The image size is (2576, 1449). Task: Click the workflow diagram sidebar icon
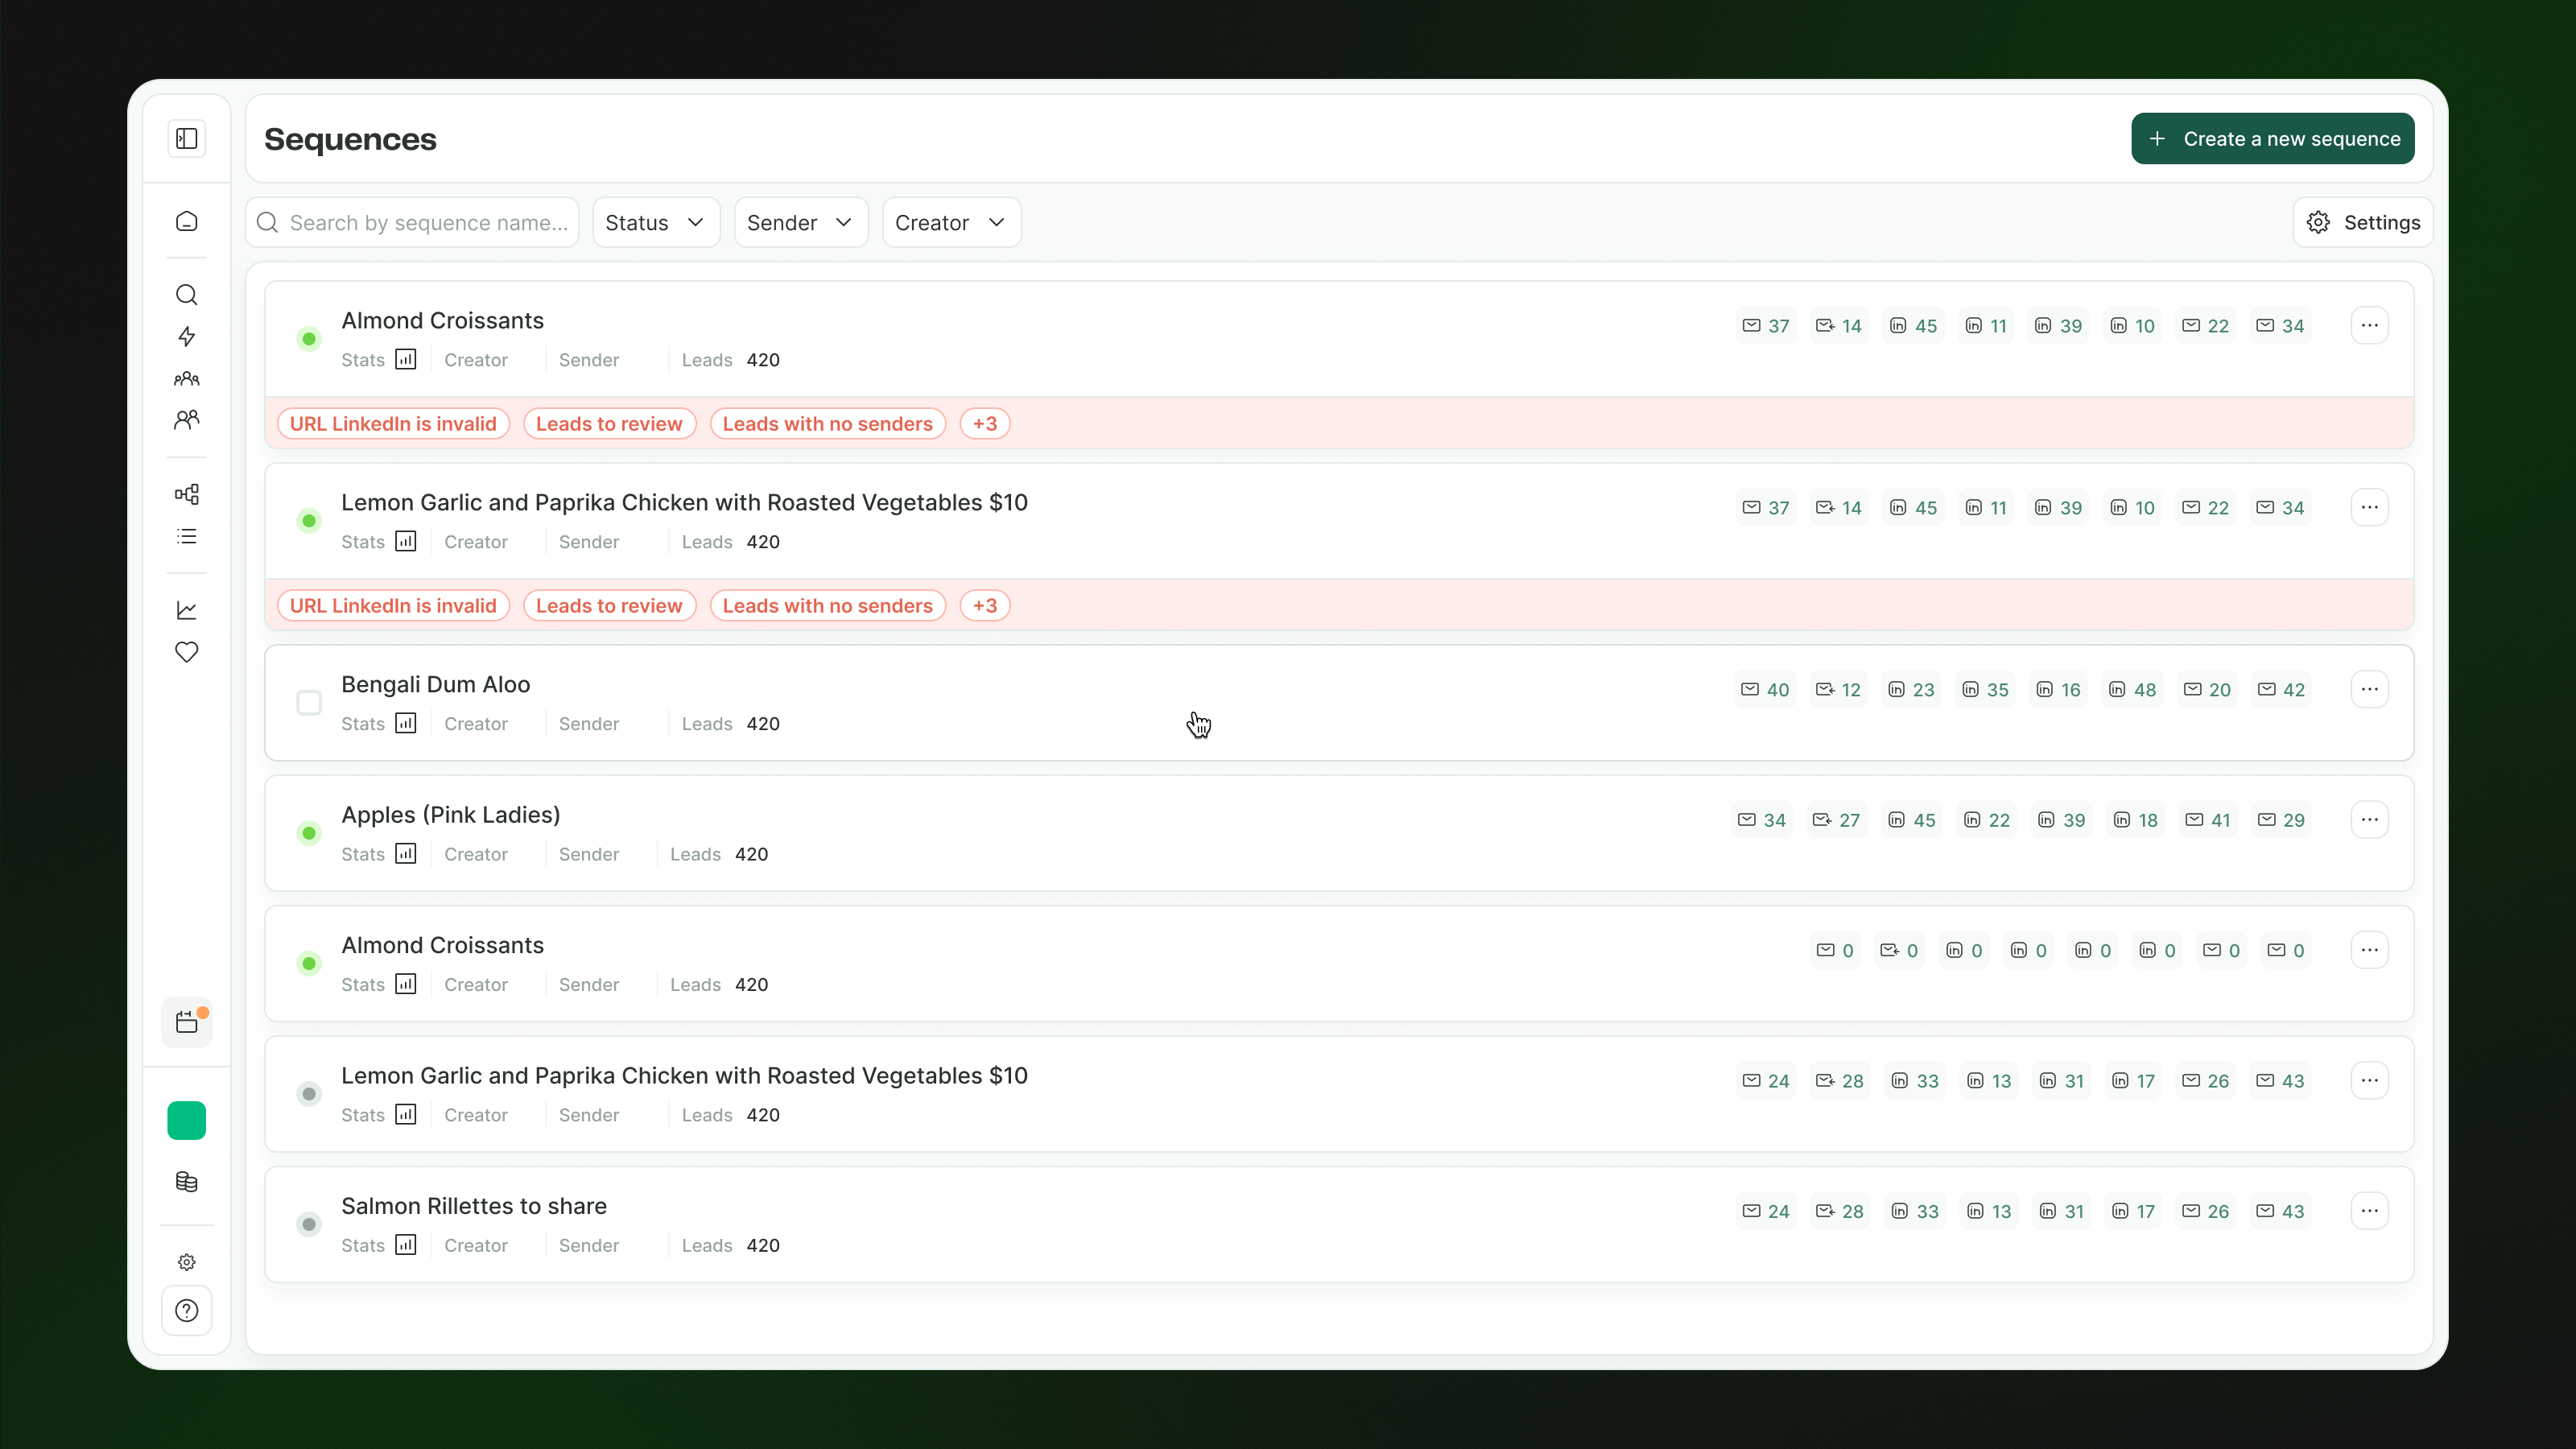(x=187, y=494)
